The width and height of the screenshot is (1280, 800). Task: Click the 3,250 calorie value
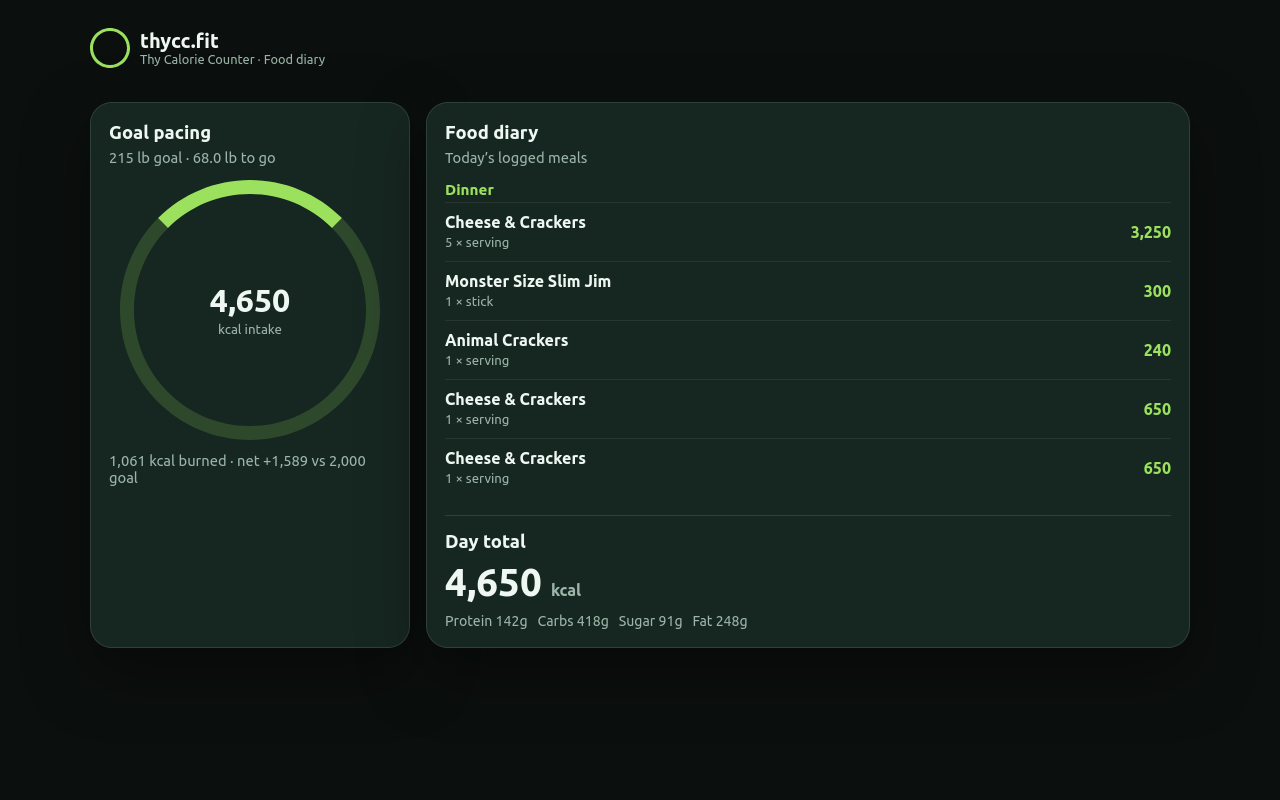[1150, 232]
